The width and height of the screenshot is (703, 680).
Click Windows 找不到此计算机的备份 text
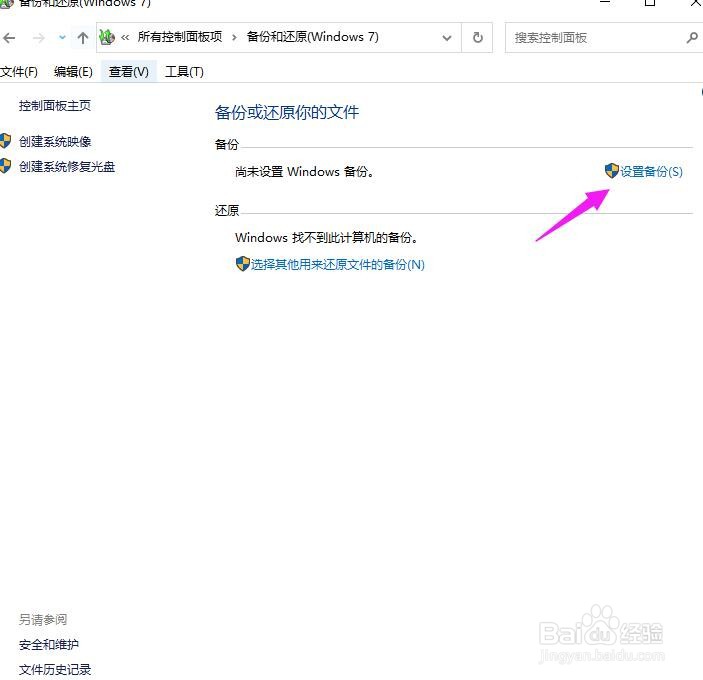(x=327, y=238)
